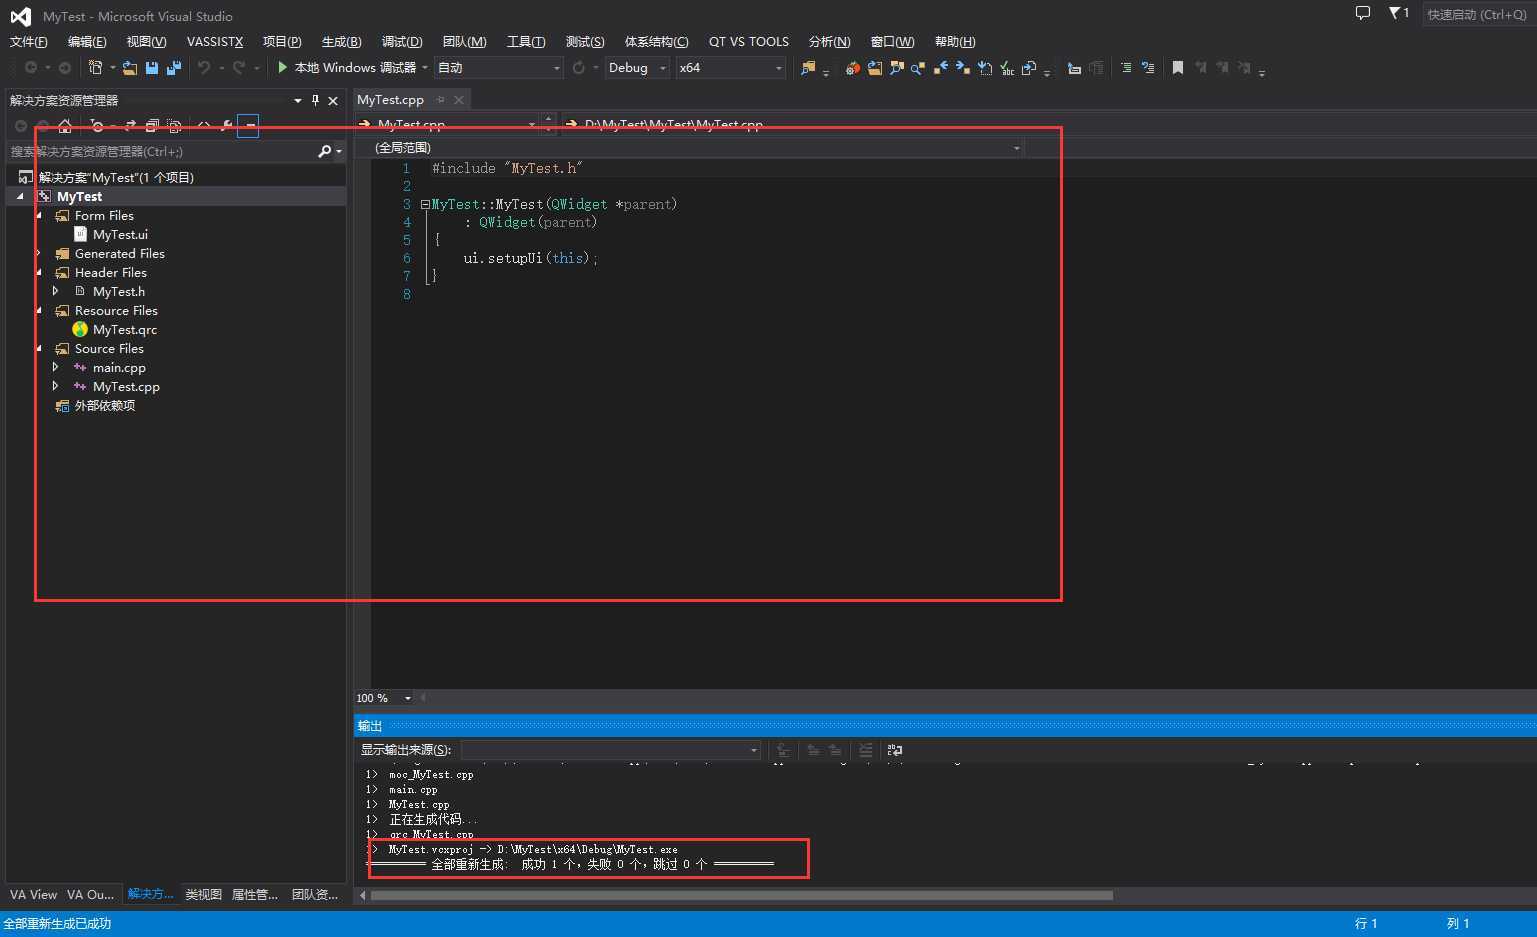Click the VA find symbol icon
The width and height of the screenshot is (1537, 937).
[896, 68]
